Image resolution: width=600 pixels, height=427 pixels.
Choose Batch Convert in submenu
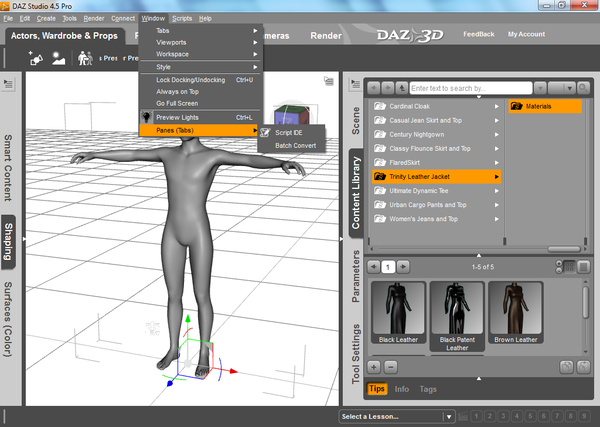pyautogui.click(x=292, y=146)
